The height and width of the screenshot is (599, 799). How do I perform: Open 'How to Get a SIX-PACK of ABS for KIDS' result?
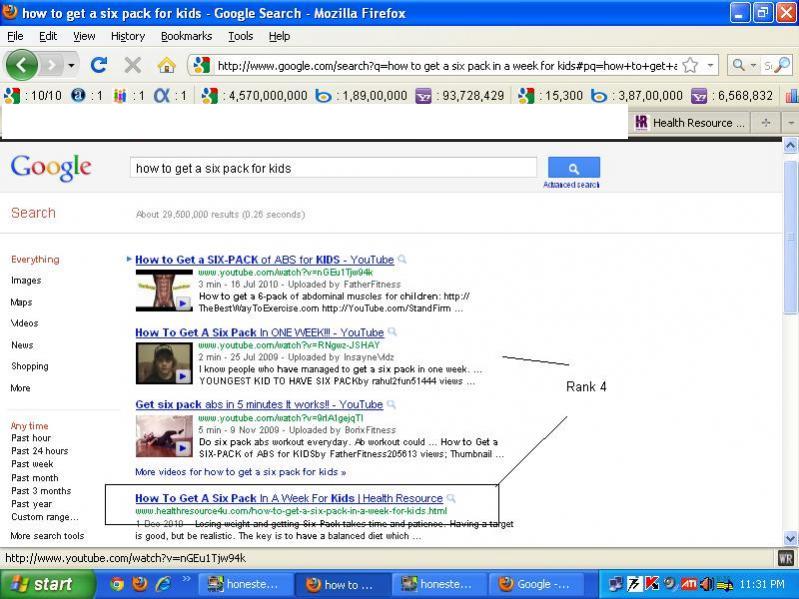pyautogui.click(x=264, y=260)
